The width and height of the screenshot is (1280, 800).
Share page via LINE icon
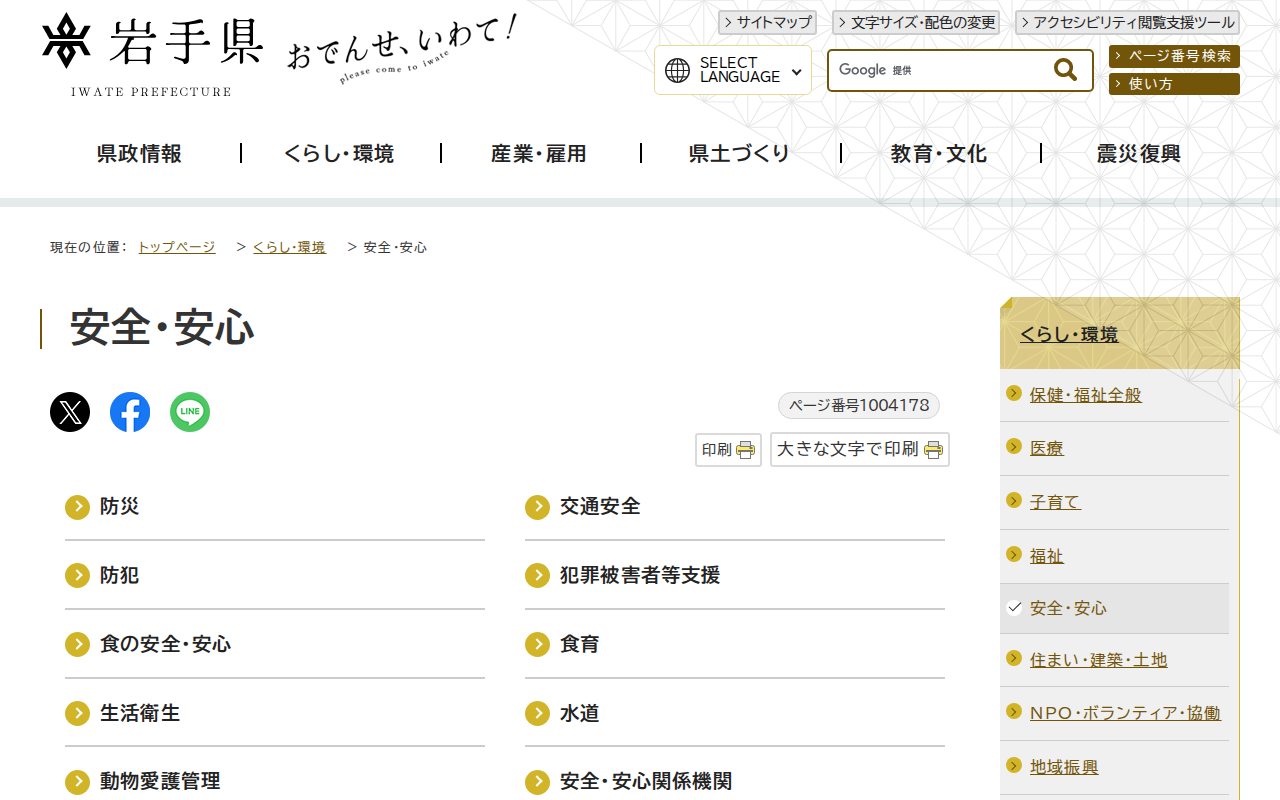(190, 412)
